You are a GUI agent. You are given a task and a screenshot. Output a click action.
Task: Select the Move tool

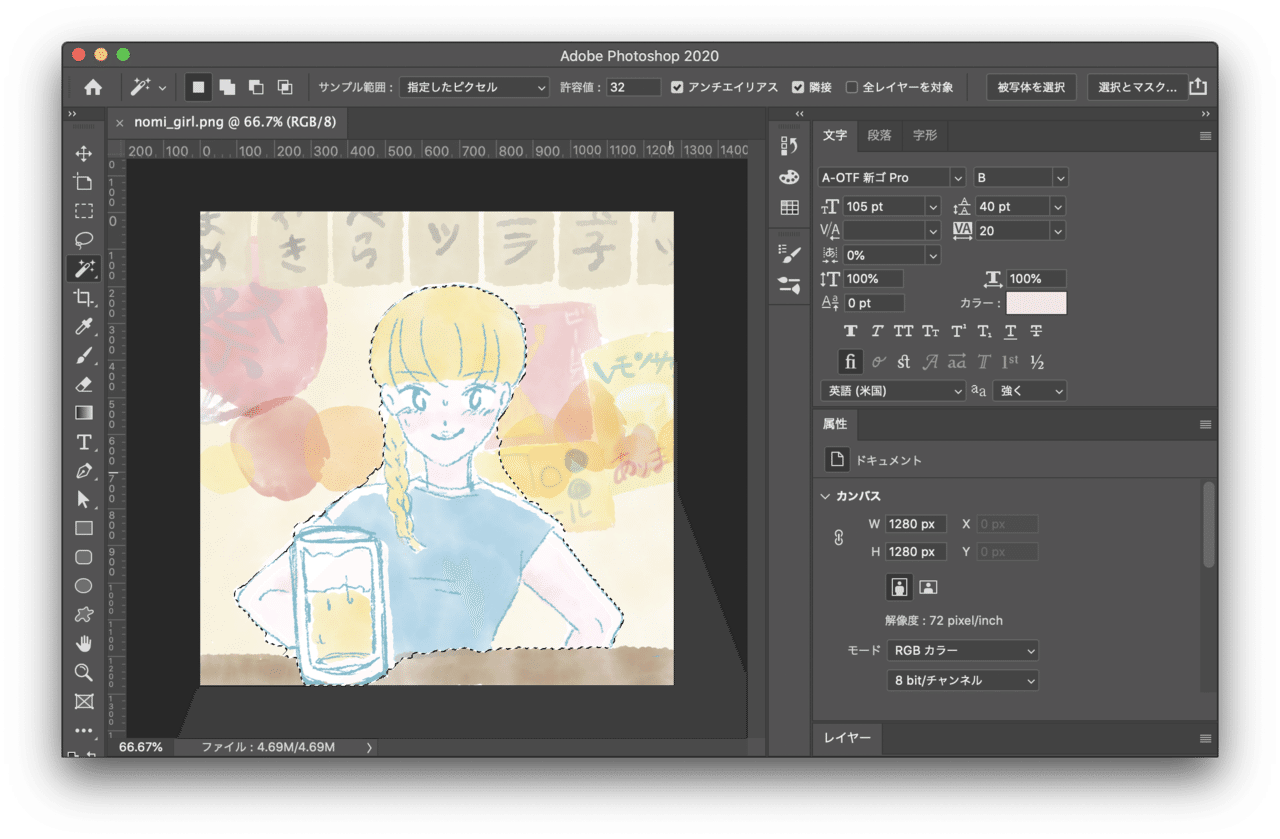point(84,153)
